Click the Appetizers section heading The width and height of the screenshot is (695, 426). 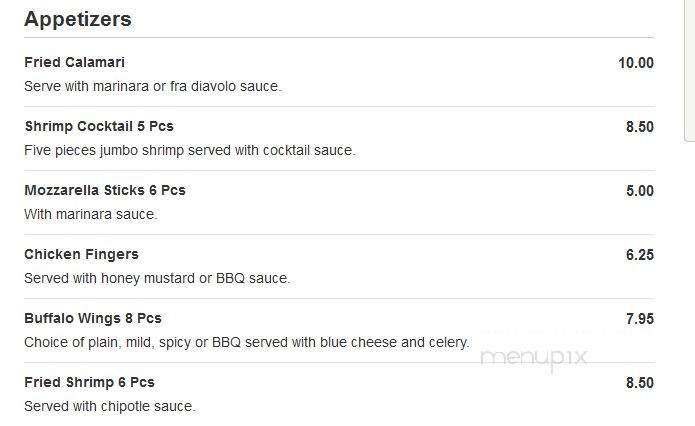(x=78, y=20)
